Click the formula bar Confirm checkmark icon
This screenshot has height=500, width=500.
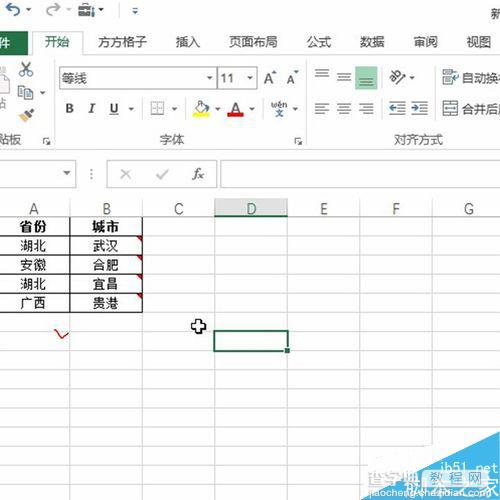coord(162,174)
